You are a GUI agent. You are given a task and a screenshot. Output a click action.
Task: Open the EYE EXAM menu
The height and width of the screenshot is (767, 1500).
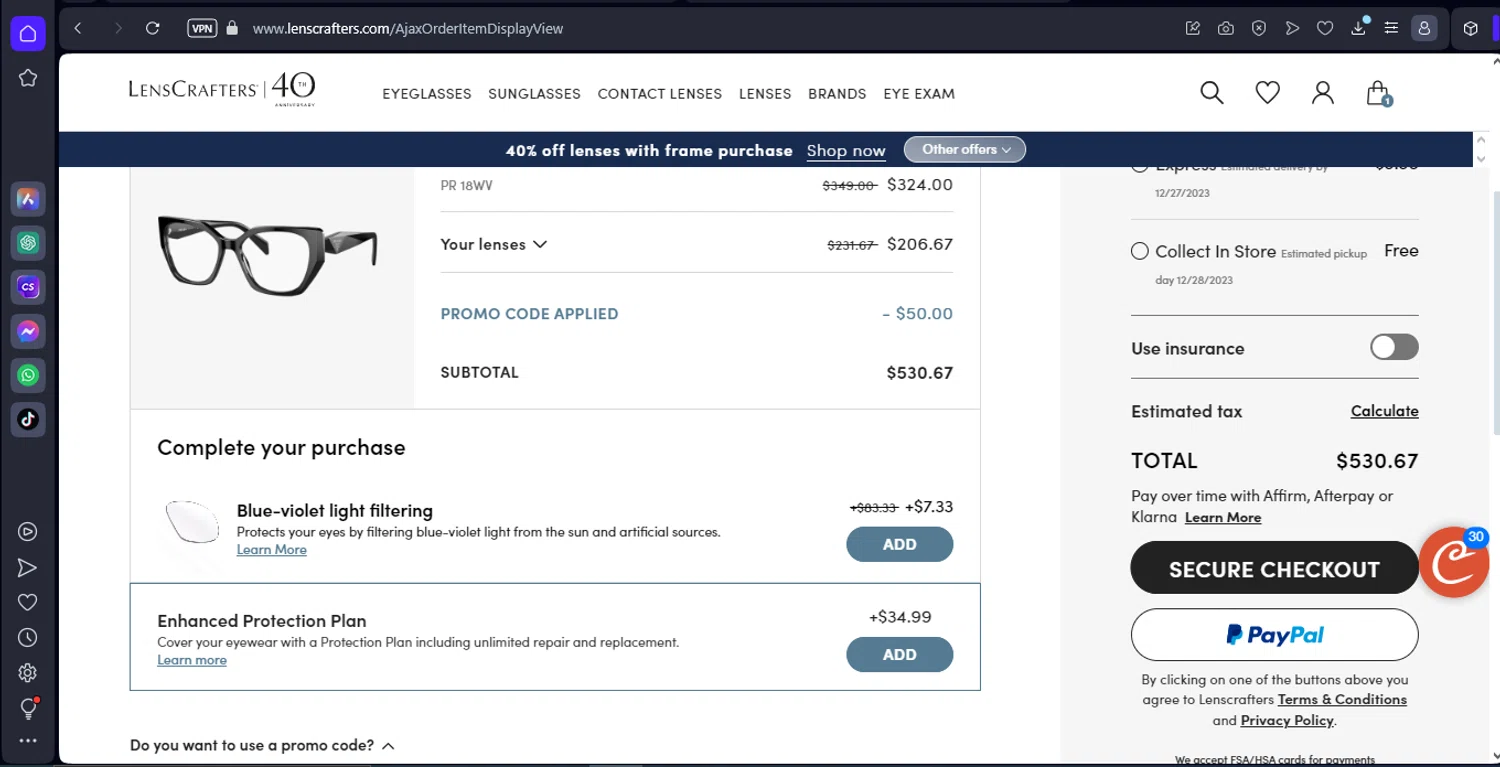click(x=919, y=94)
